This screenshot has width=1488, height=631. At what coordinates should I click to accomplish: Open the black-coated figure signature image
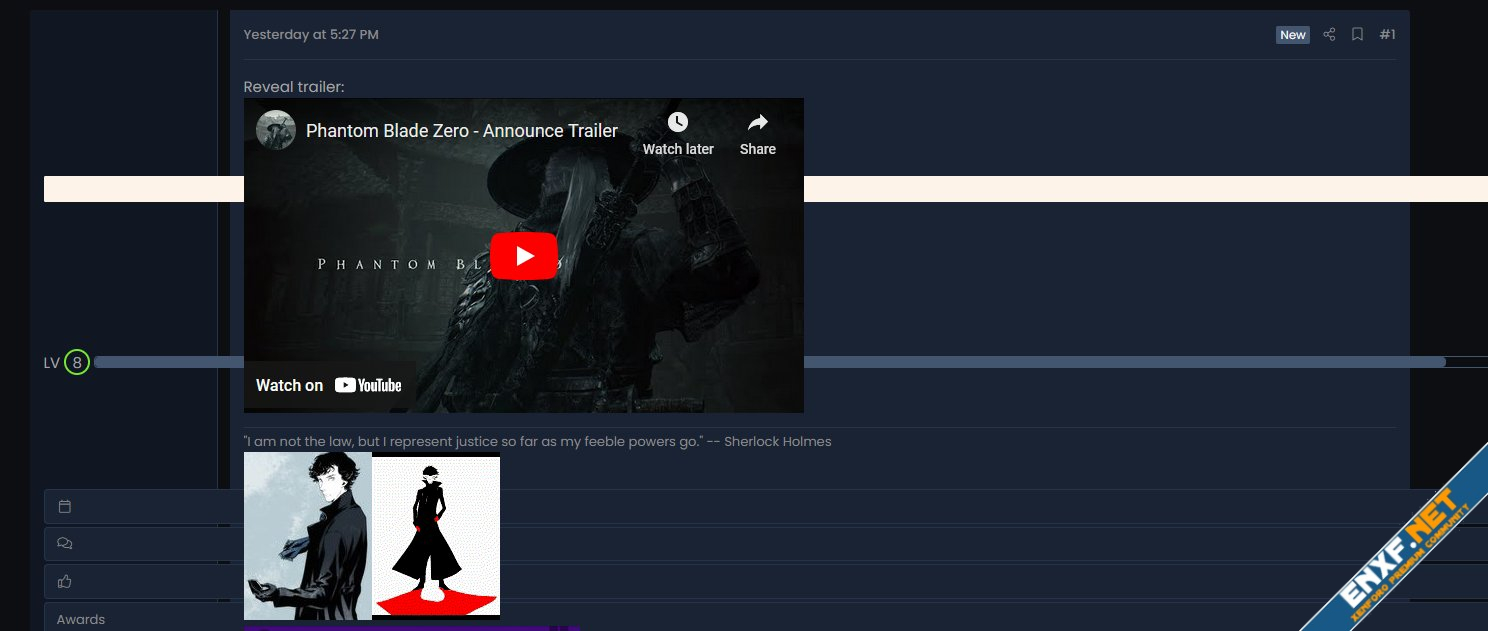pos(436,535)
